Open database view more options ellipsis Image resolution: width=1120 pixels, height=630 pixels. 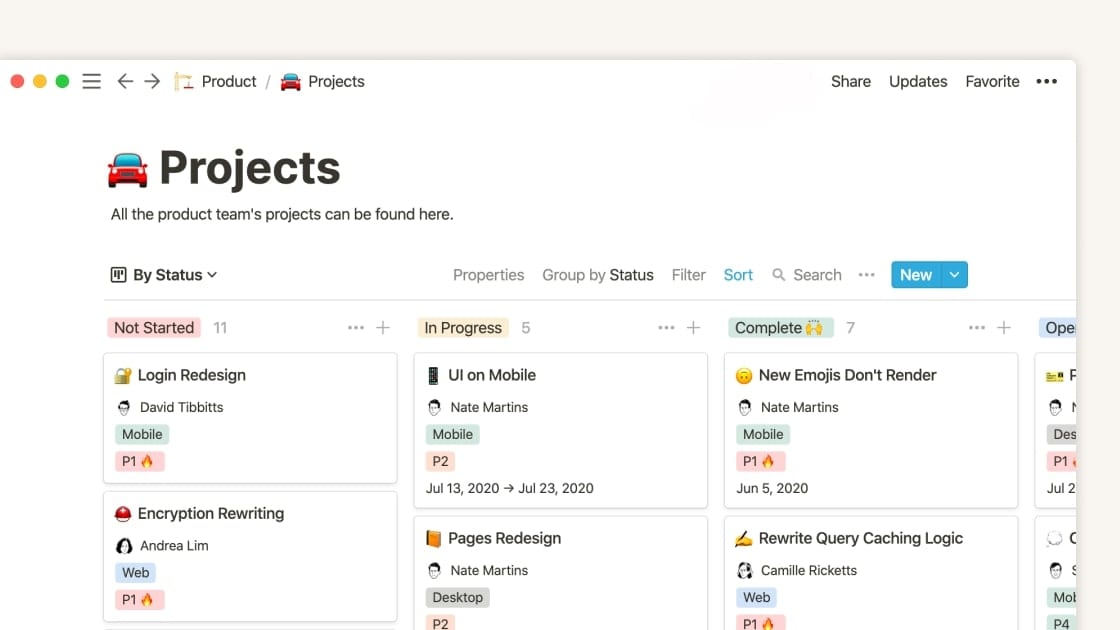click(866, 275)
